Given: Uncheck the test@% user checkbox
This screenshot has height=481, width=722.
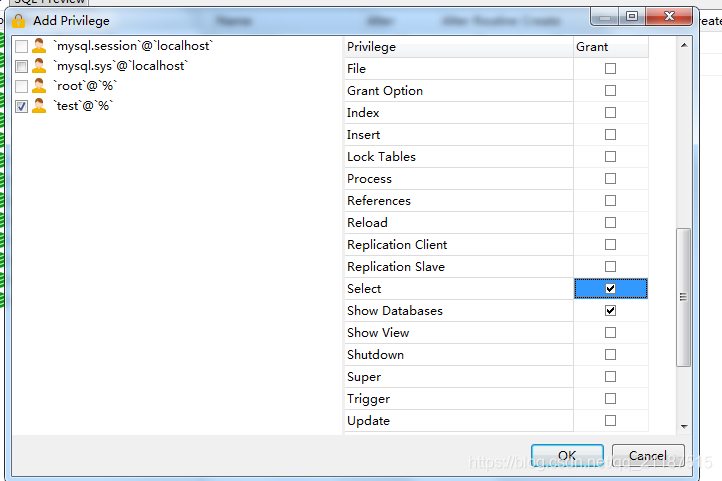Looking at the screenshot, I should [x=21, y=106].
